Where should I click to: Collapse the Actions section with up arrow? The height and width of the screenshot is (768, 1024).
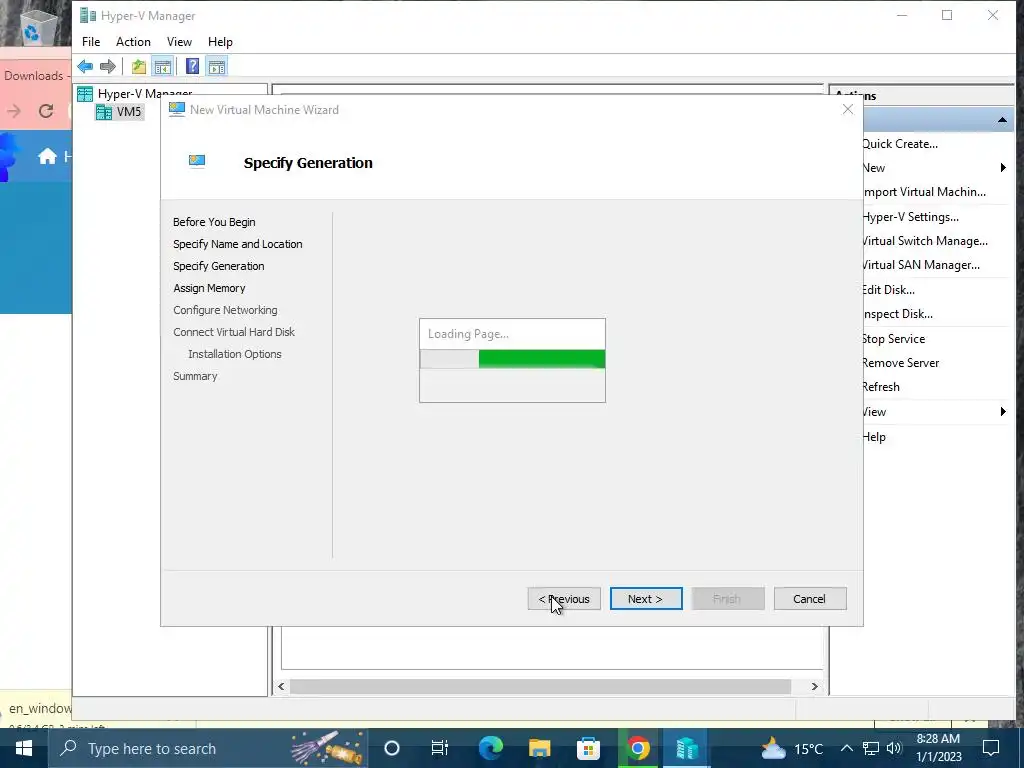point(1002,120)
